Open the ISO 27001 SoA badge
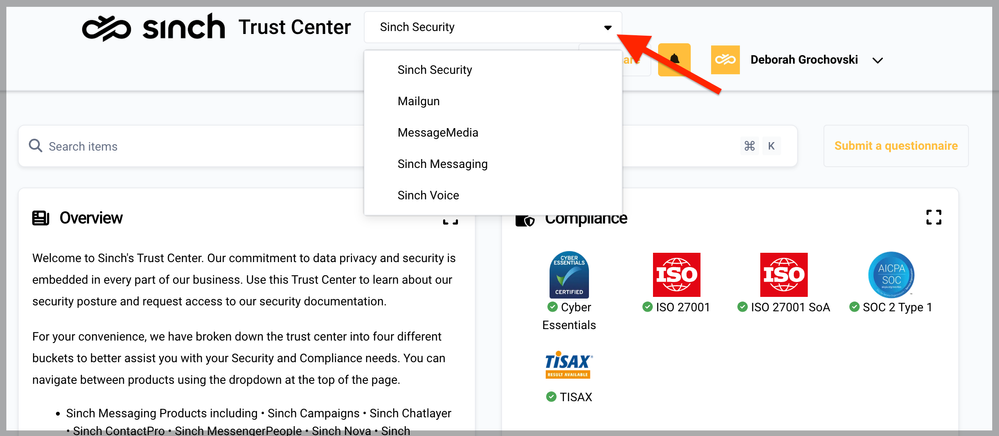 tap(784, 275)
